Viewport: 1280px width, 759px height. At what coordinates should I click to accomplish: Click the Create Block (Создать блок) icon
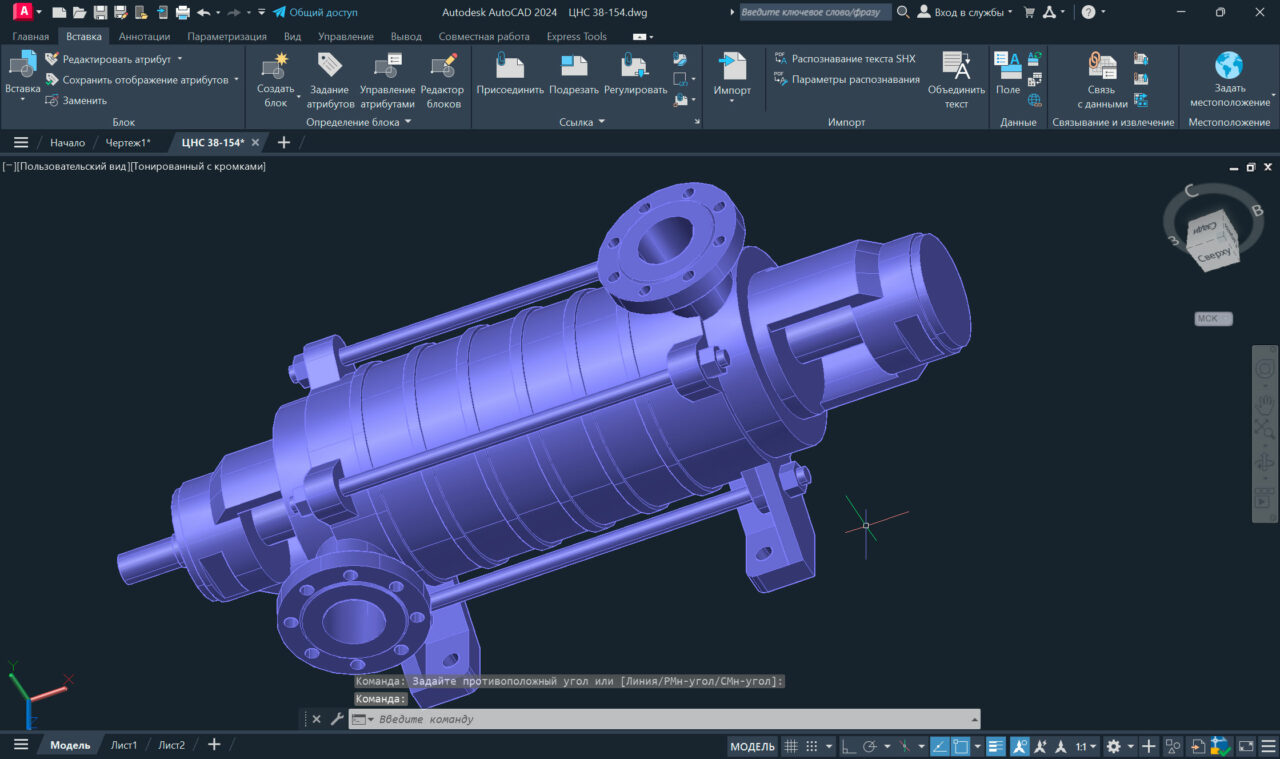275,68
